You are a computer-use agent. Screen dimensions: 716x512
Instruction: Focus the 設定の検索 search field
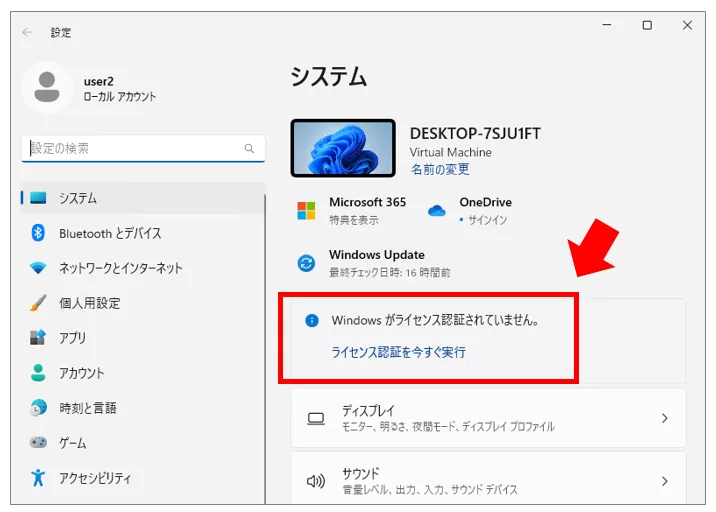(143, 148)
